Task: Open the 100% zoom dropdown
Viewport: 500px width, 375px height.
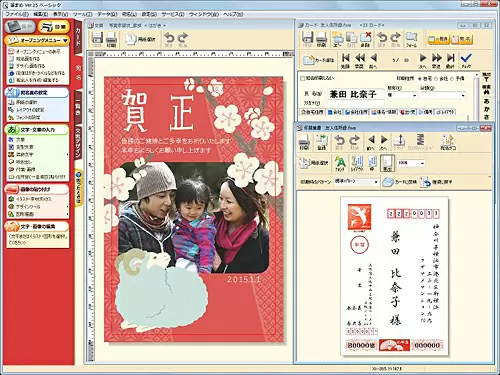Action: (411, 163)
